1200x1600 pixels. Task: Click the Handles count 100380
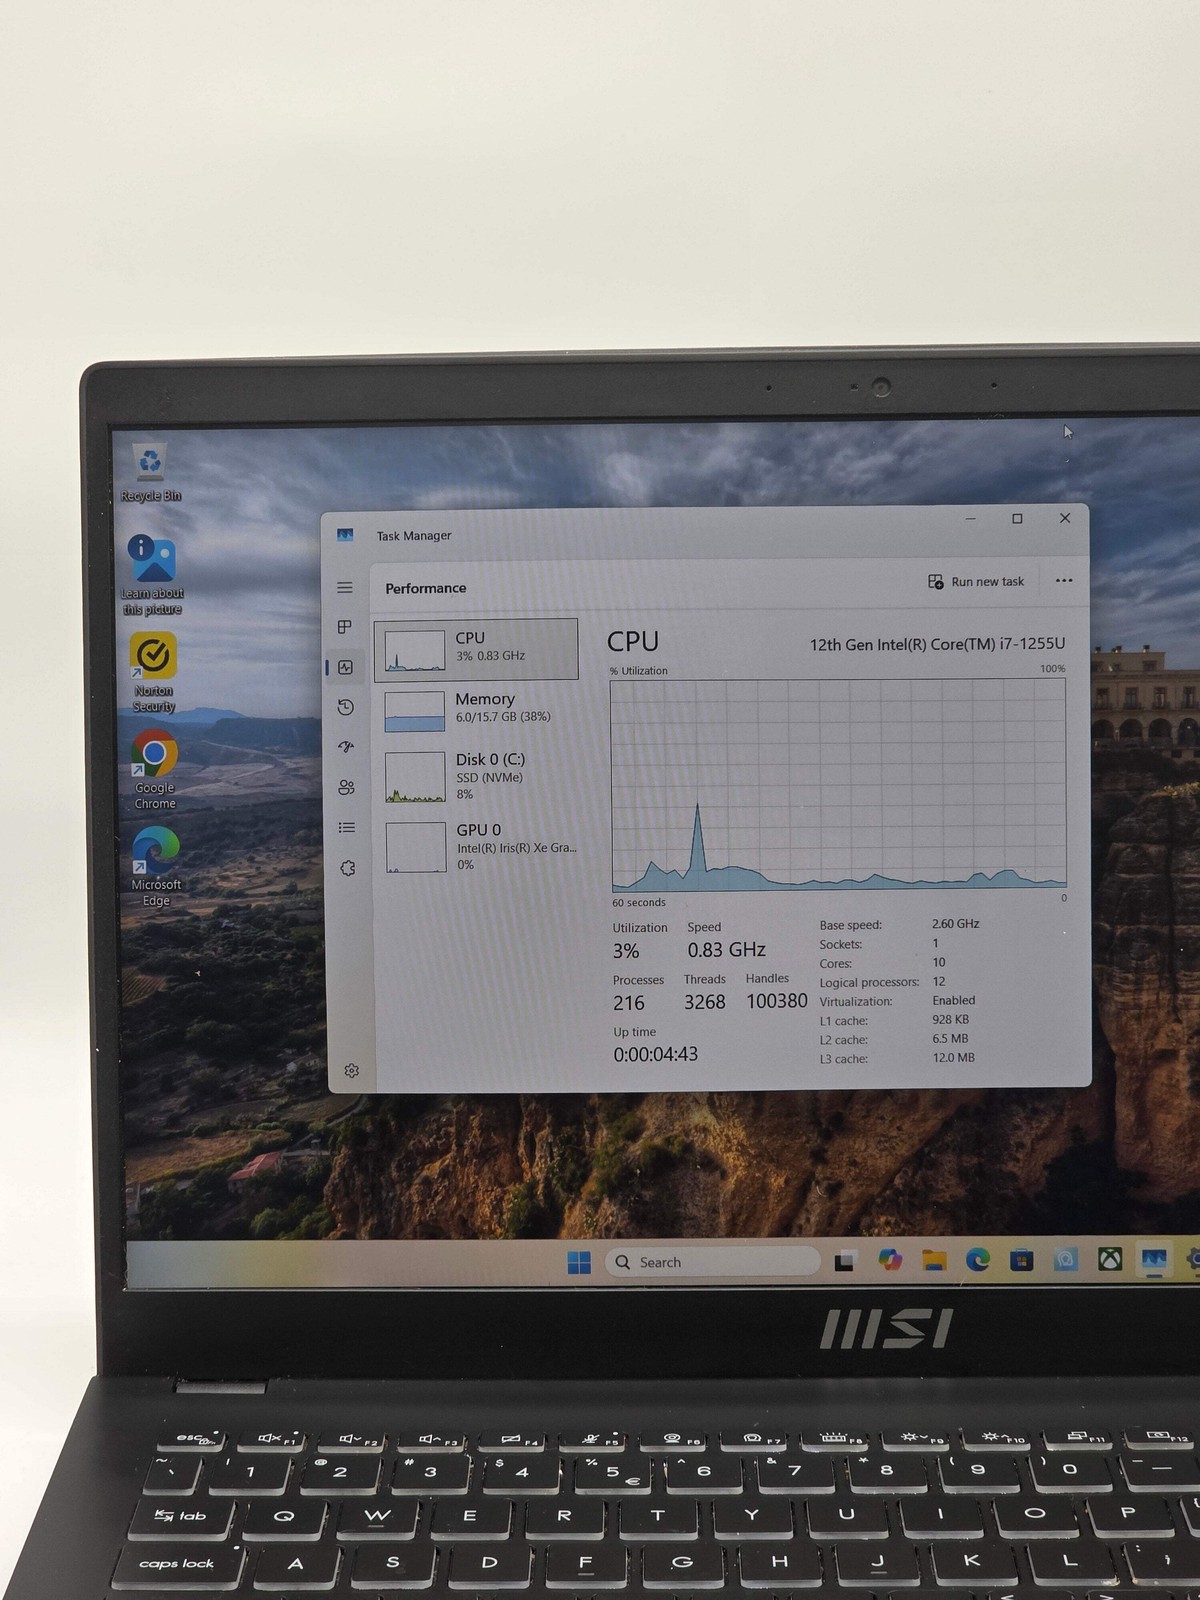(x=777, y=1001)
